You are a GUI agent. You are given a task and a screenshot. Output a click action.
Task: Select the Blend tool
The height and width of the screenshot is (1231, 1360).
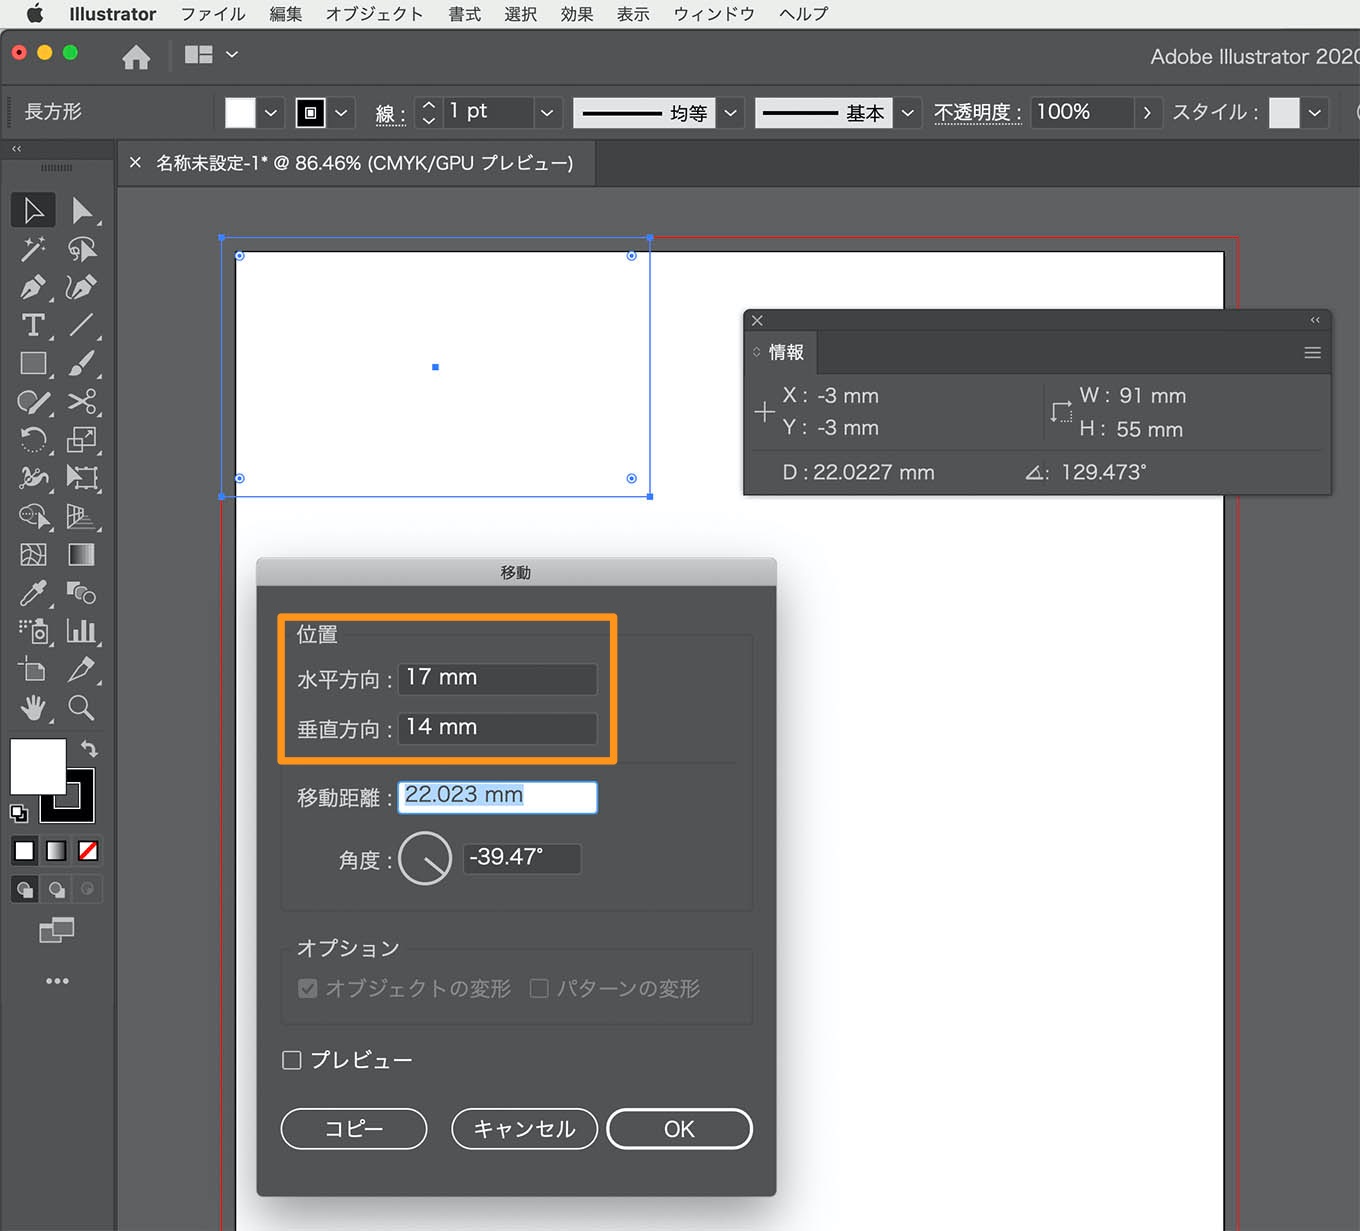pos(82,593)
